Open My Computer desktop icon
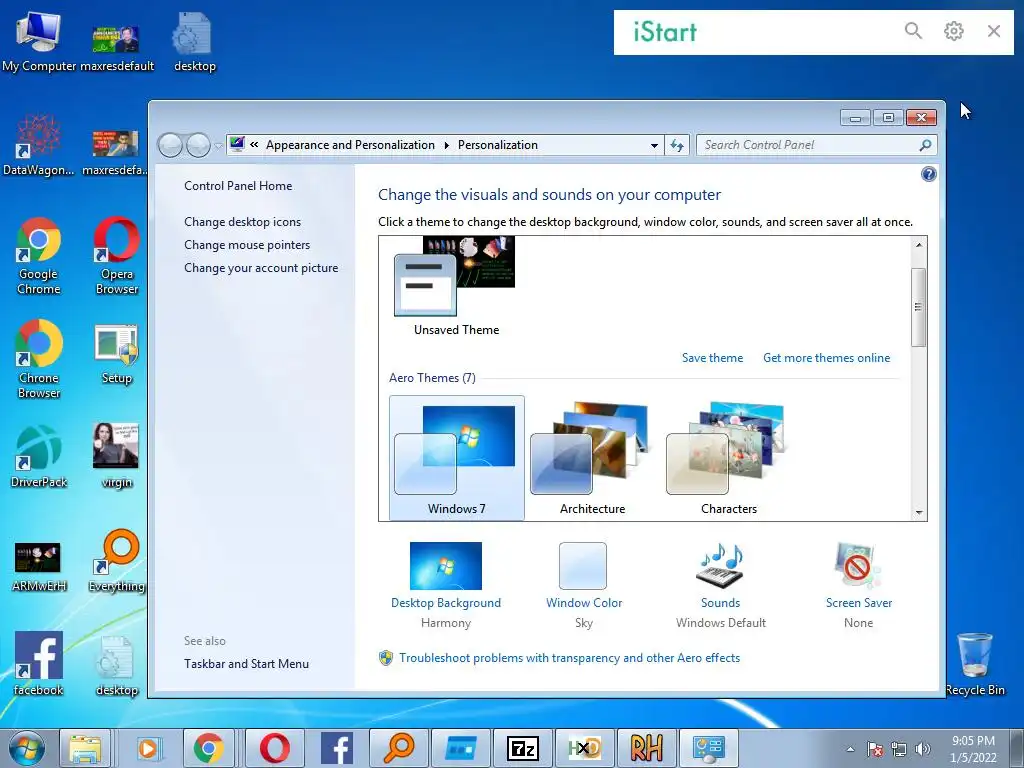 tap(39, 40)
